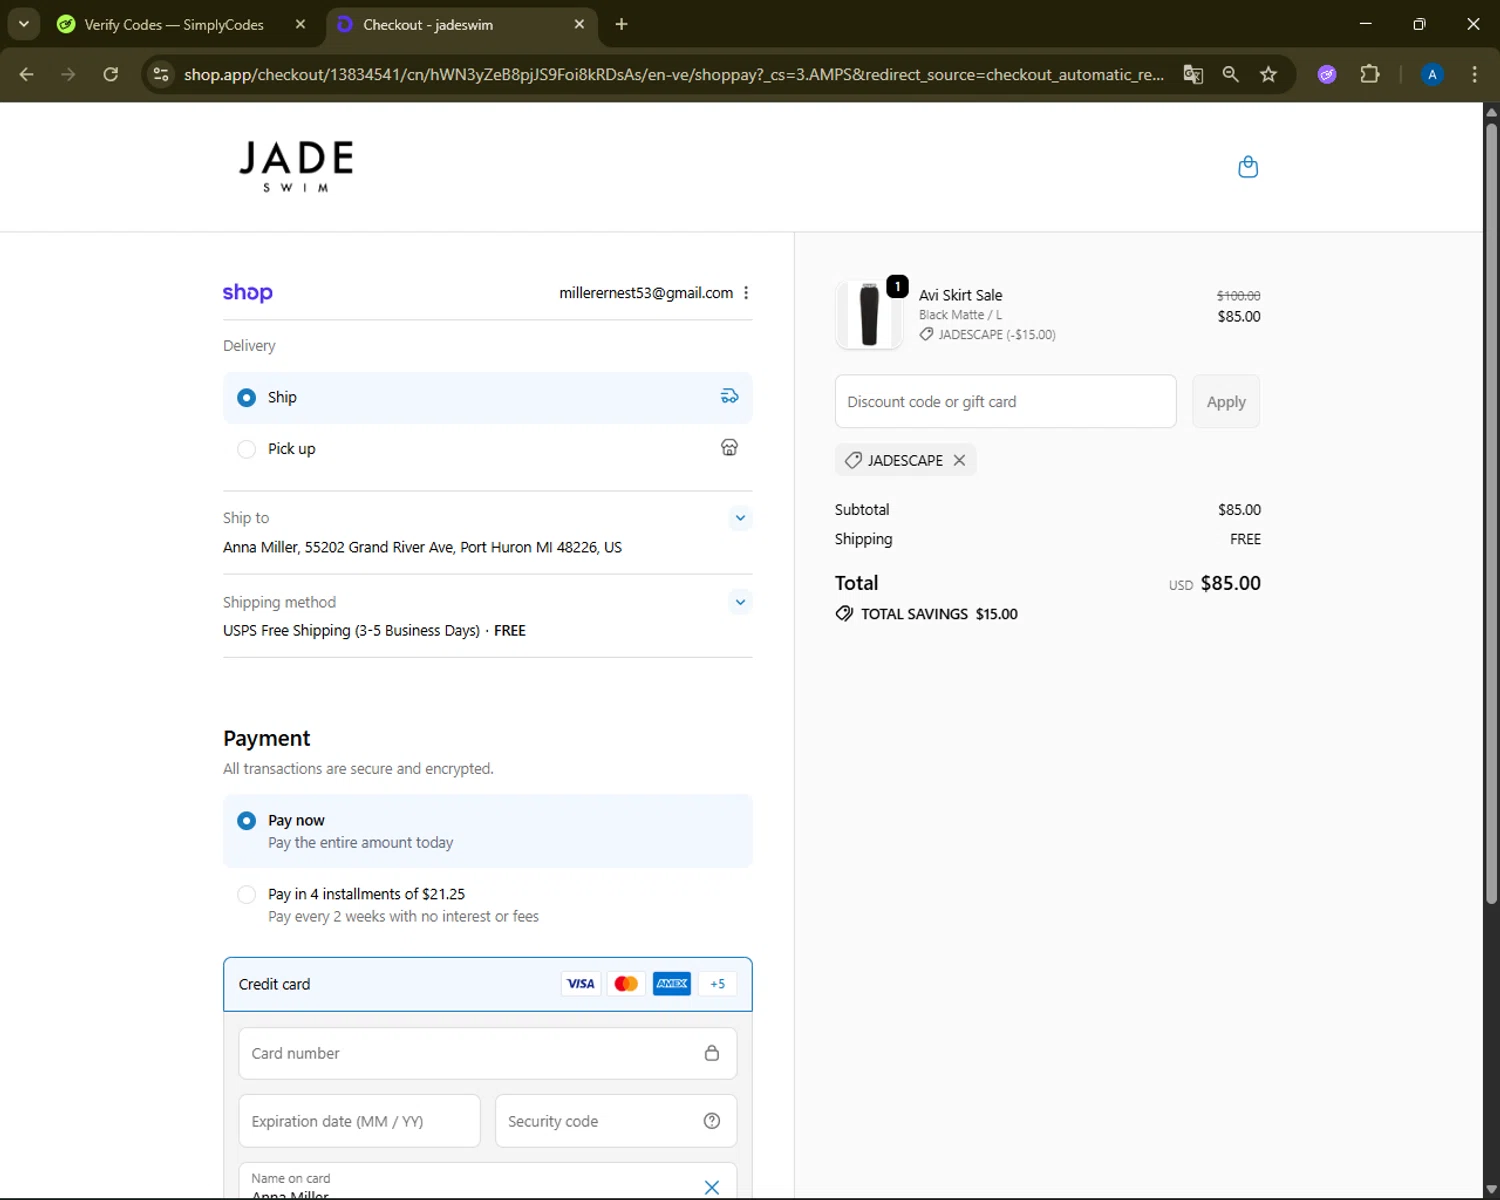
Task: Click the Visa card logo
Action: pos(580,984)
